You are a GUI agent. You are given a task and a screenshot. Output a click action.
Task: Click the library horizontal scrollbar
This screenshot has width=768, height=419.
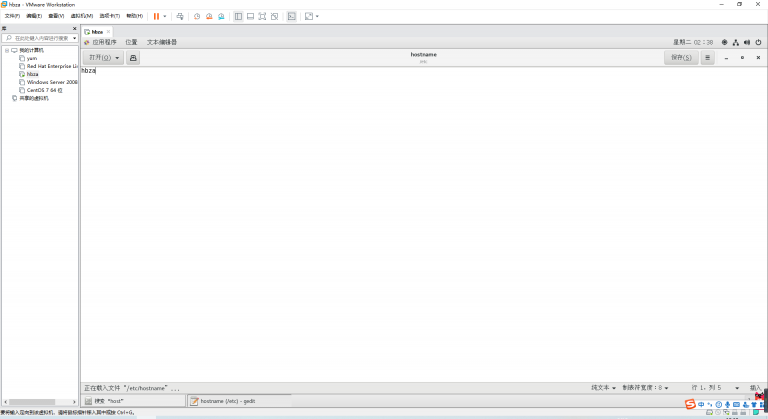coord(32,402)
